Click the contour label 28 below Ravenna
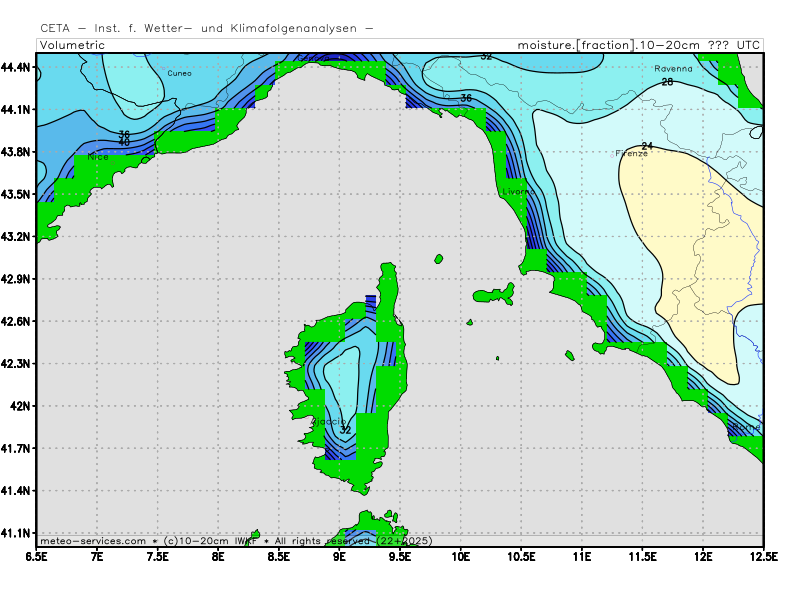The image size is (800, 600). pyautogui.click(x=667, y=82)
